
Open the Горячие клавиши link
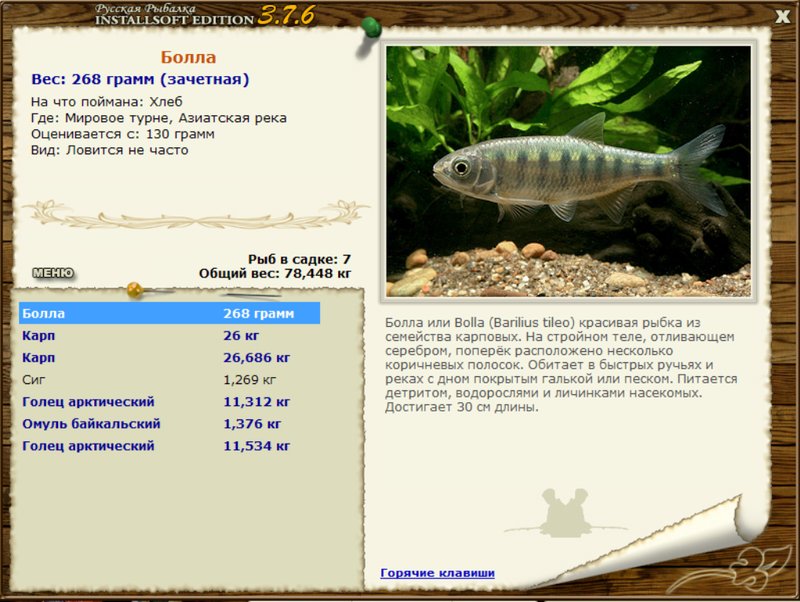click(437, 573)
